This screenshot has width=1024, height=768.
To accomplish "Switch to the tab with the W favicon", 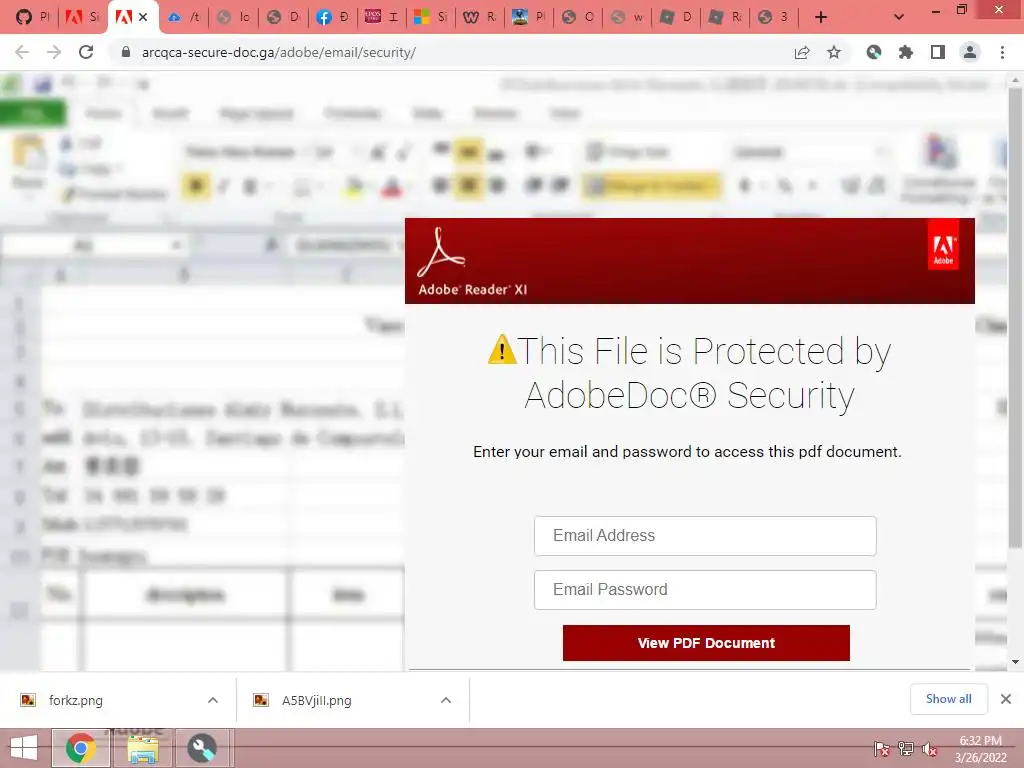I will 479,17.
